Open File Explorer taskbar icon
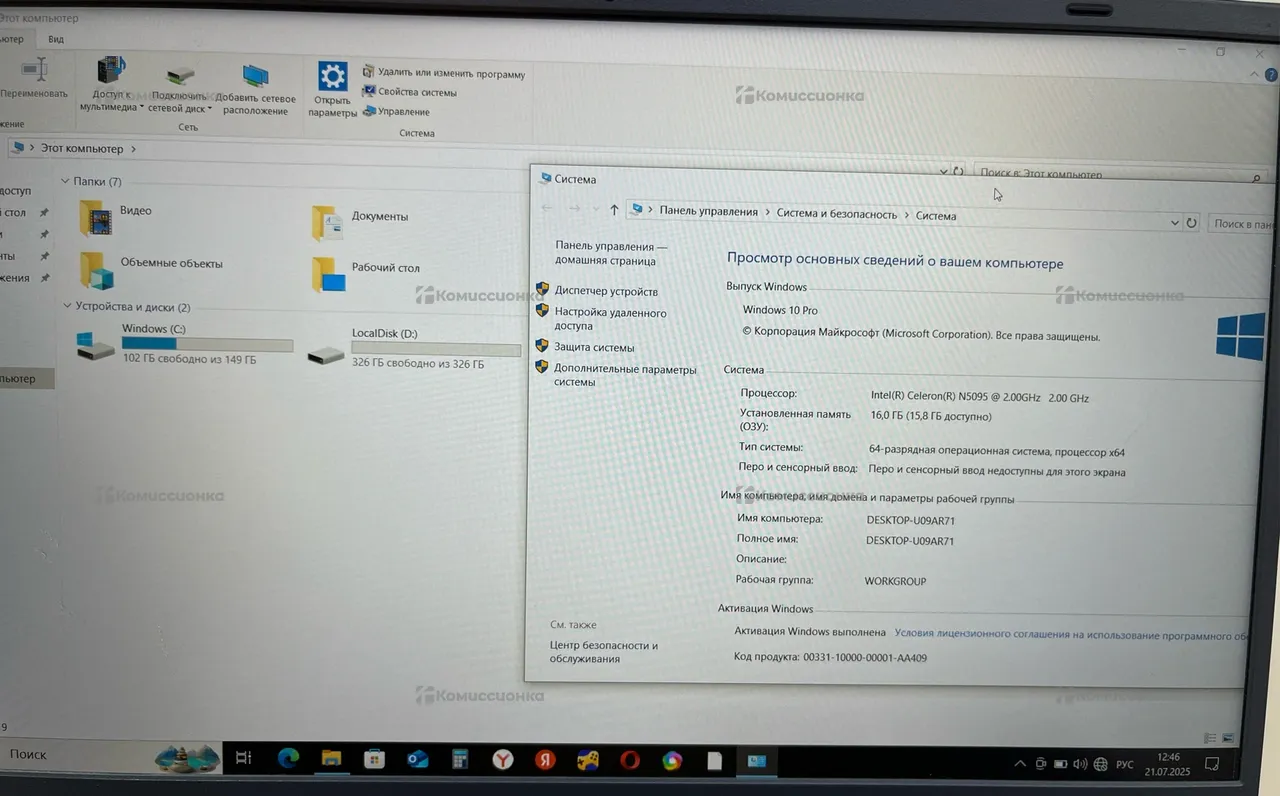The image size is (1280, 796). tap(331, 758)
